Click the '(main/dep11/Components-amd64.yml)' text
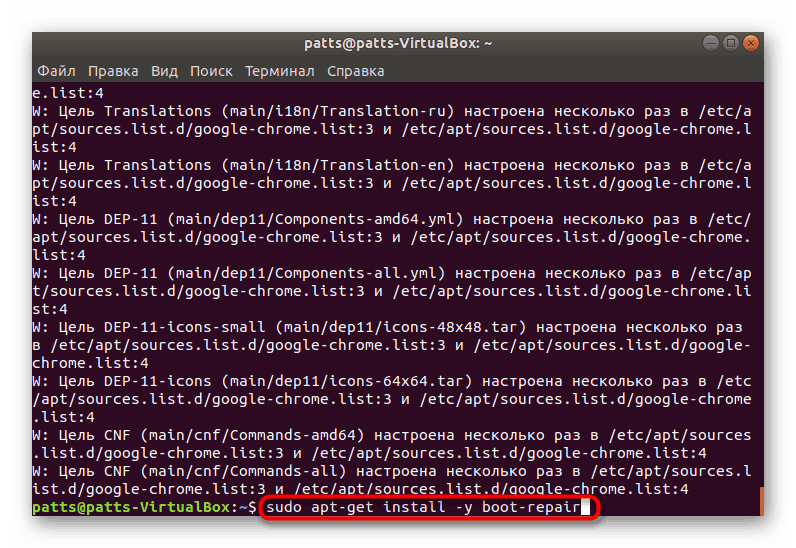 pos(315,219)
